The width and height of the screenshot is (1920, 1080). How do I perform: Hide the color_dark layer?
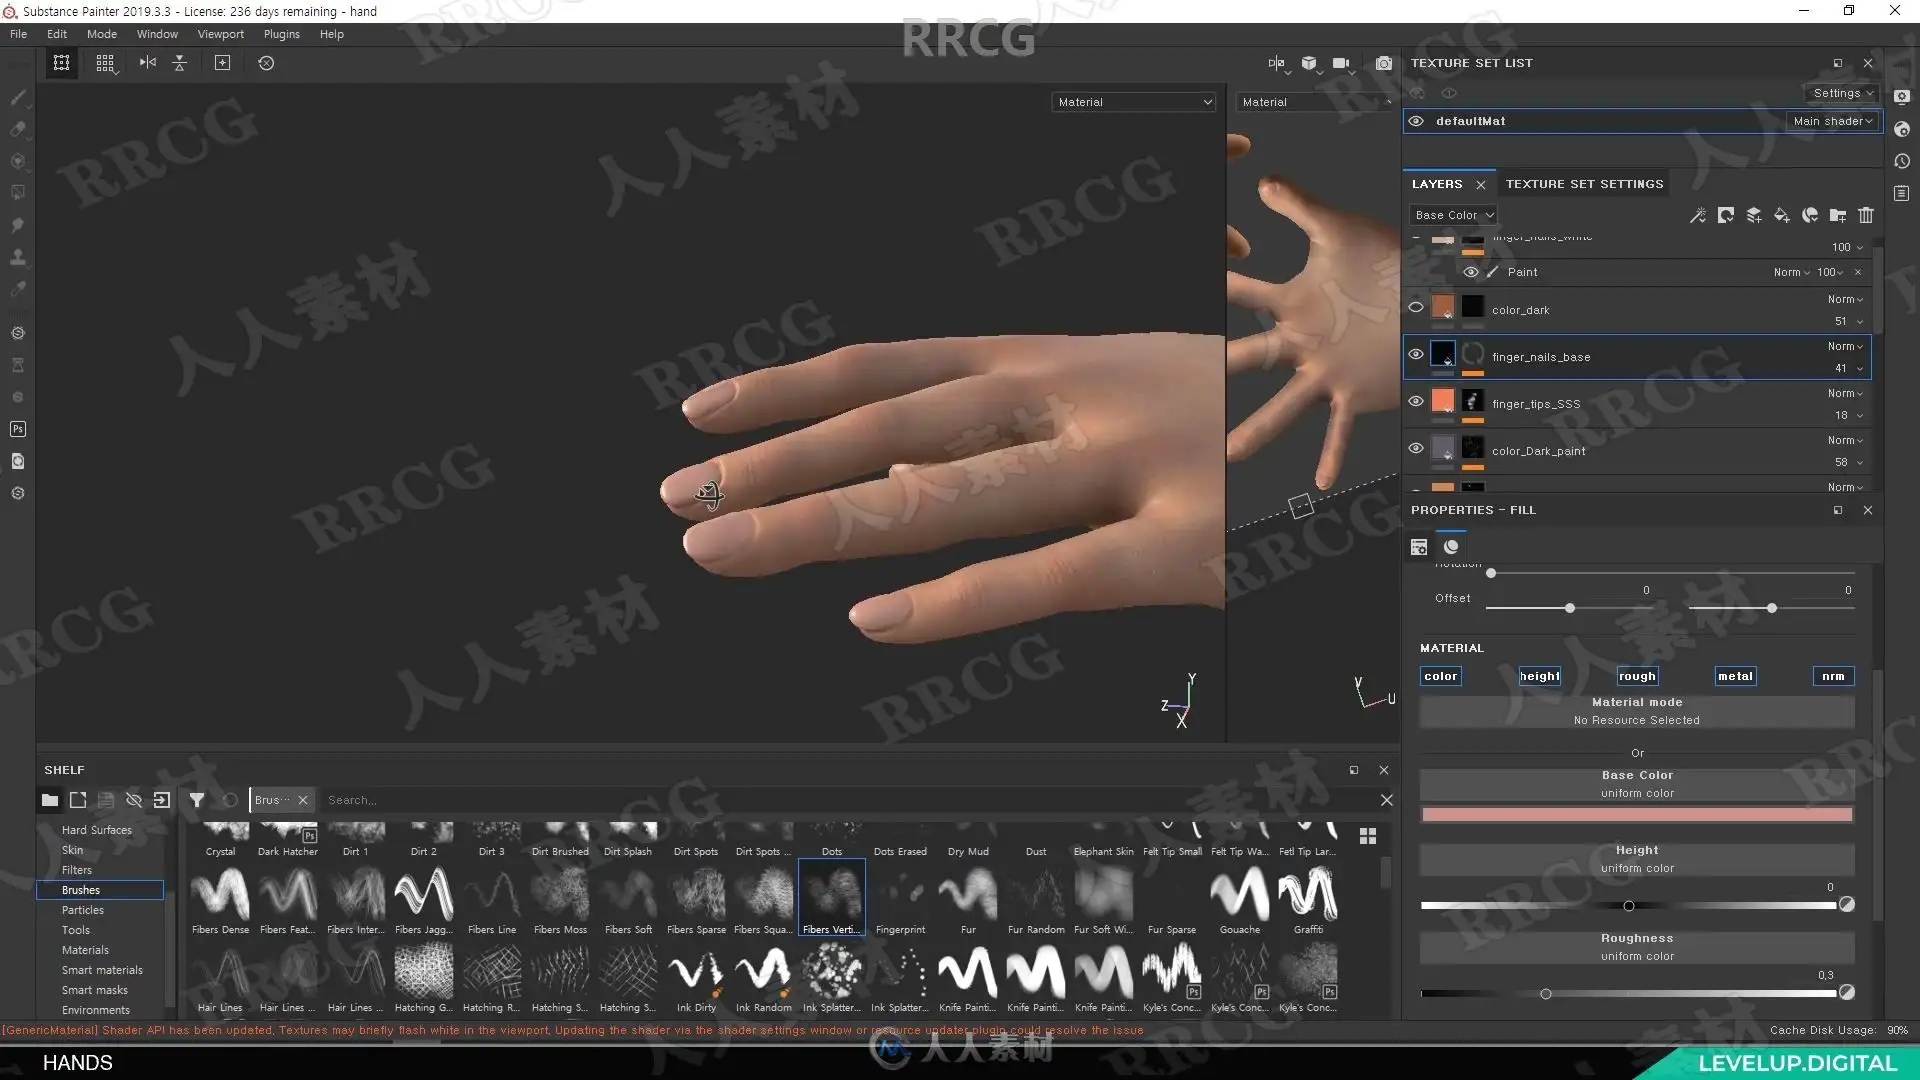click(1416, 308)
